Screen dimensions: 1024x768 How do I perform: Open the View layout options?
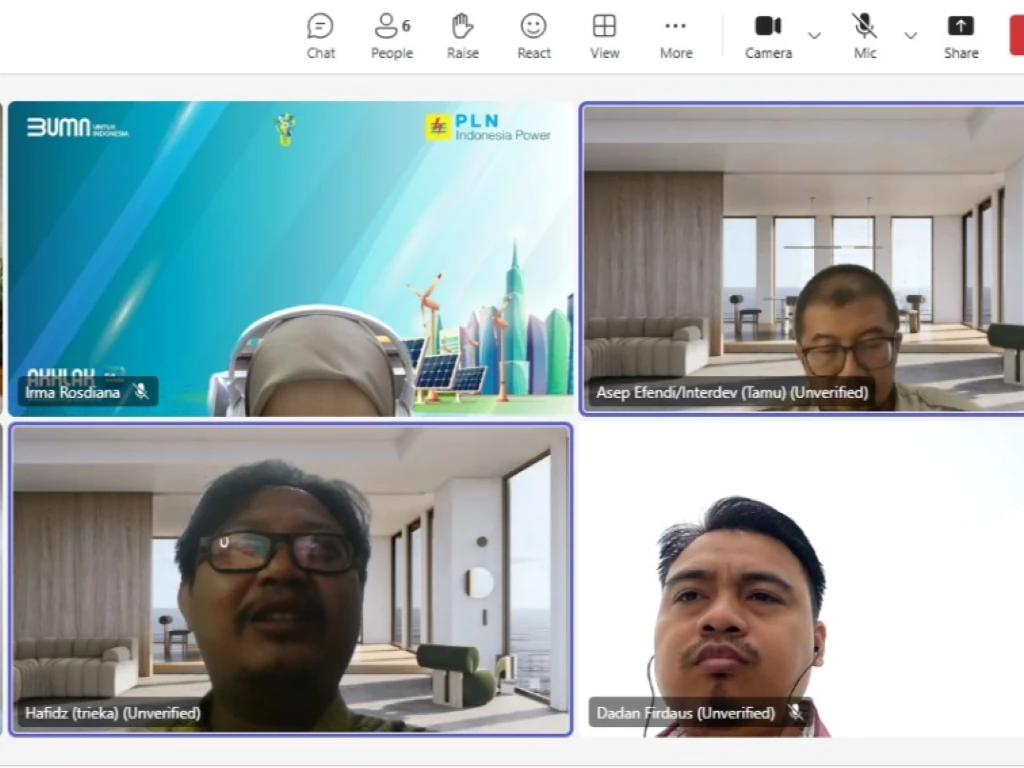[x=604, y=36]
